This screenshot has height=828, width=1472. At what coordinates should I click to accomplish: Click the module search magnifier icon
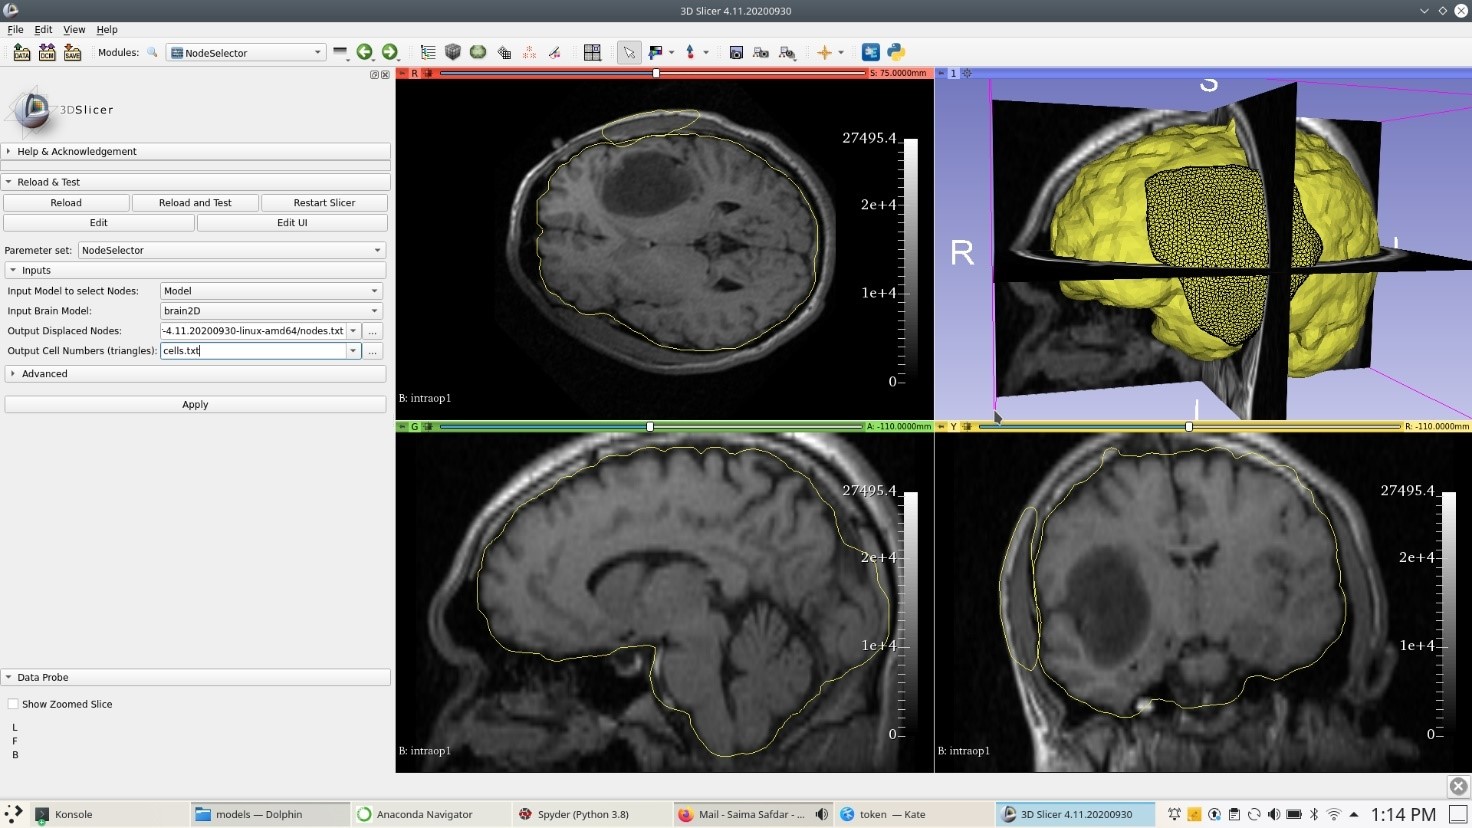click(152, 52)
